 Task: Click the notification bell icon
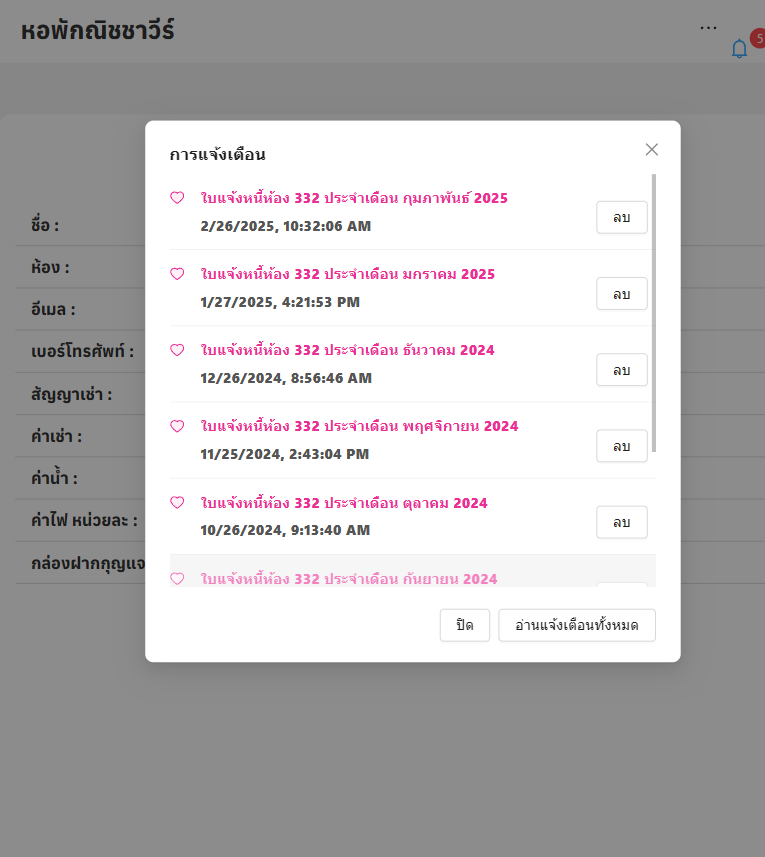(739, 49)
